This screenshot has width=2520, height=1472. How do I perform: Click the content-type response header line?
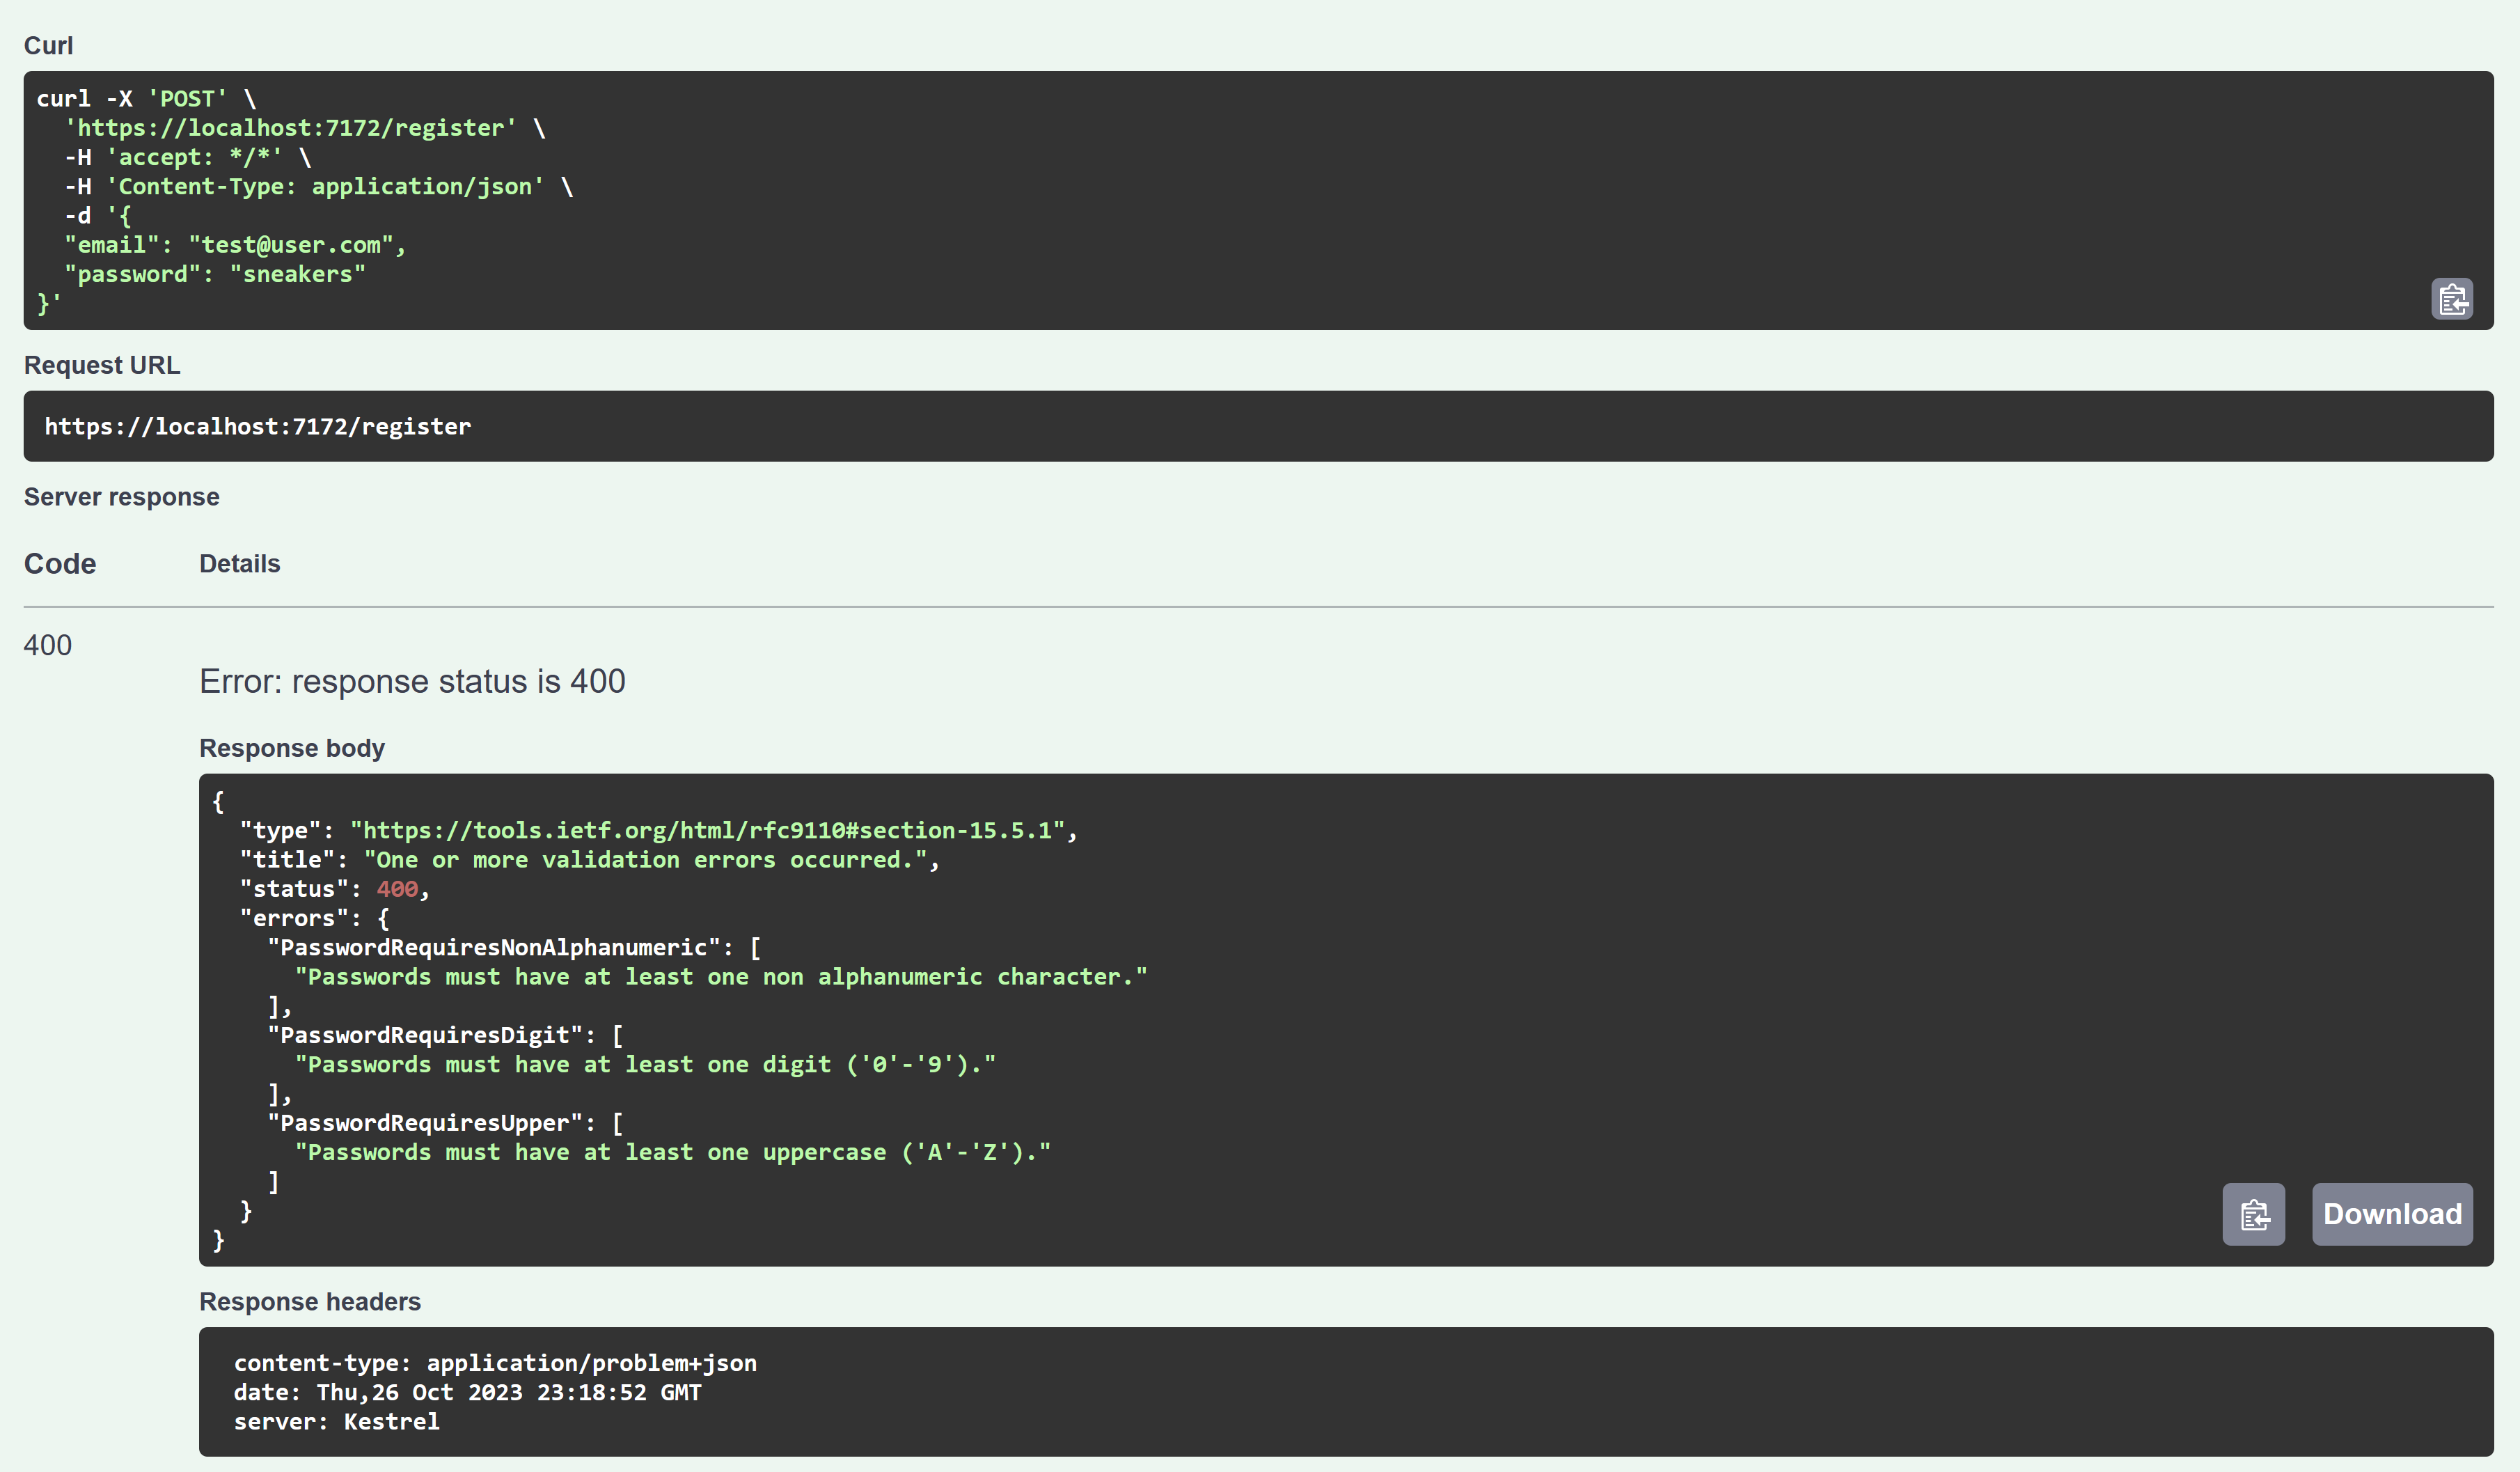click(x=495, y=1363)
